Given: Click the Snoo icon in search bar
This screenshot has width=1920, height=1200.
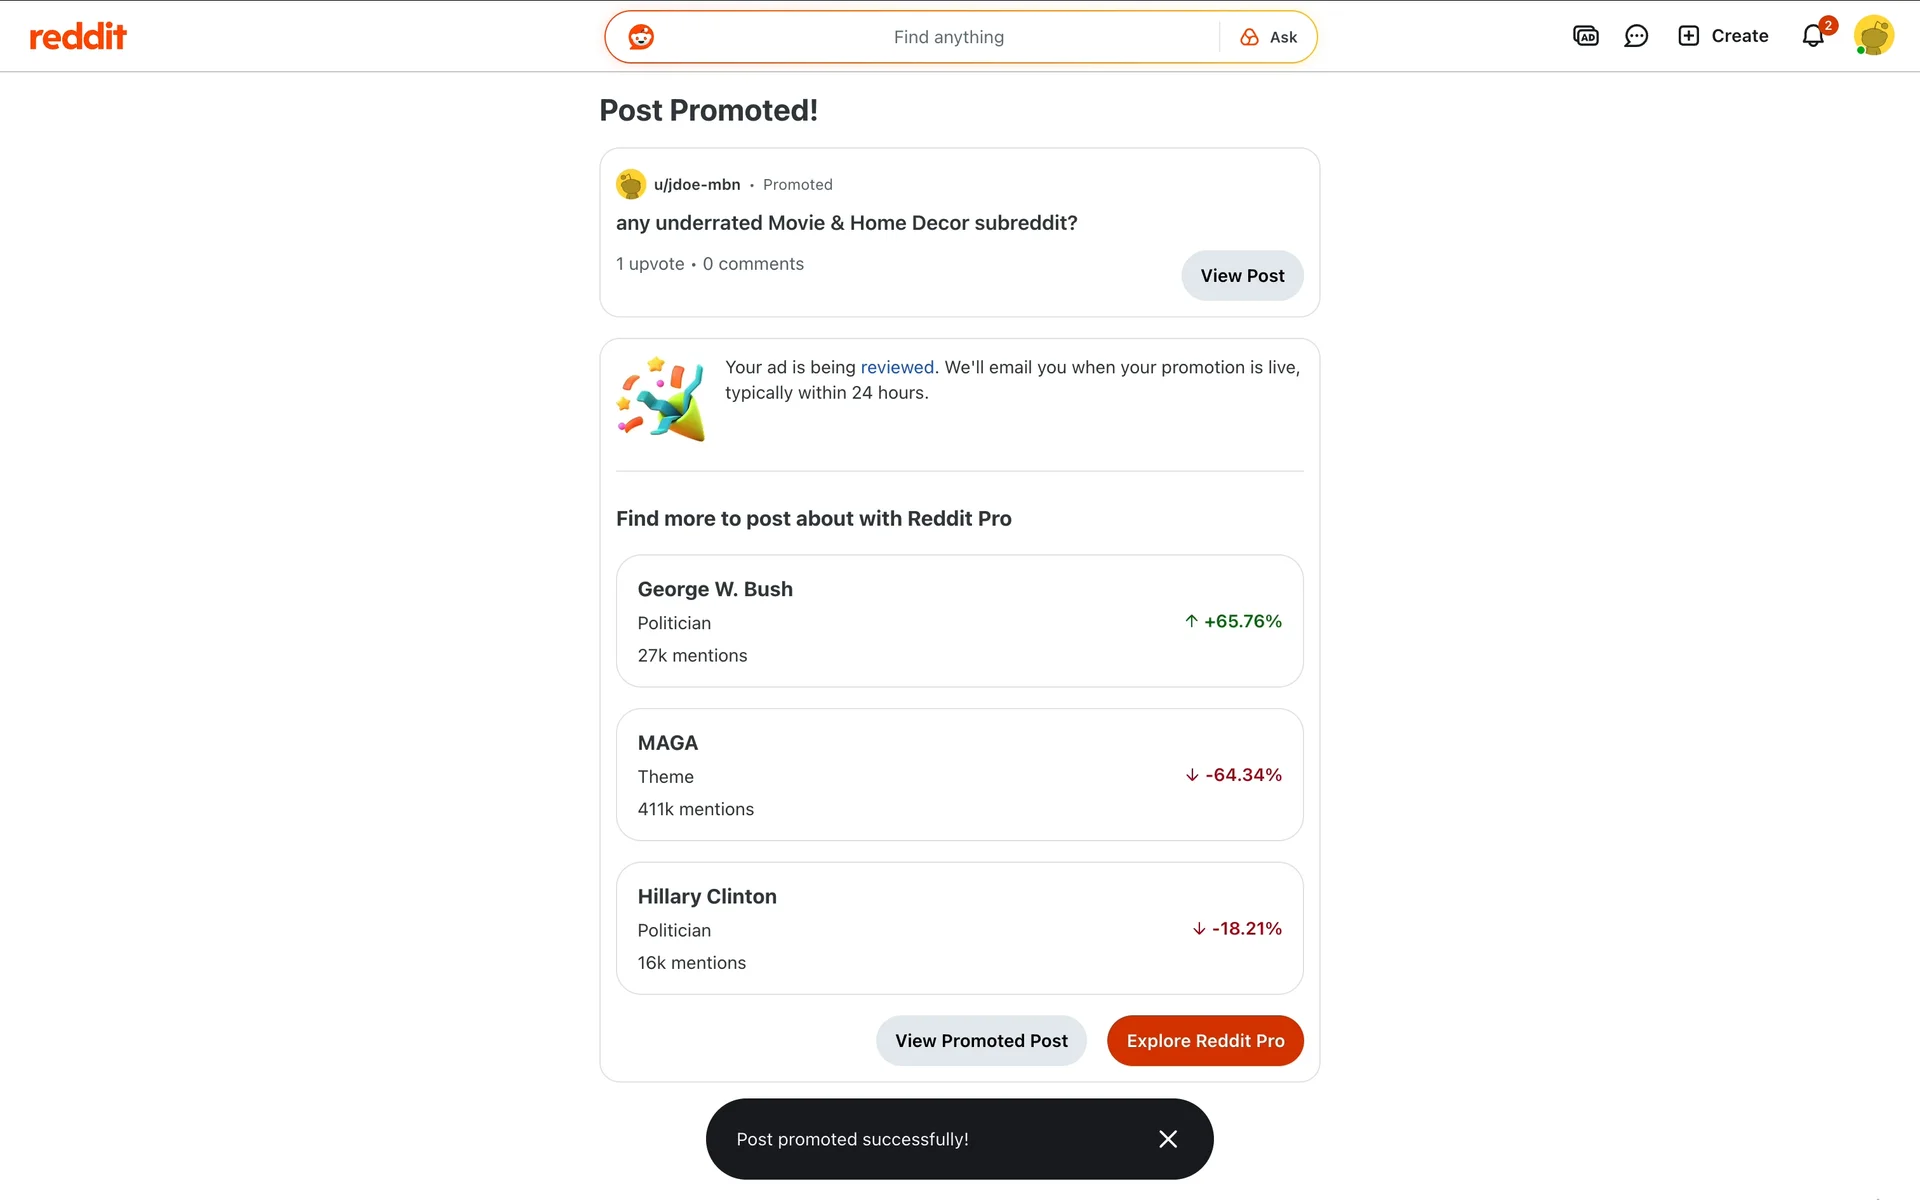Looking at the screenshot, I should [x=641, y=37].
